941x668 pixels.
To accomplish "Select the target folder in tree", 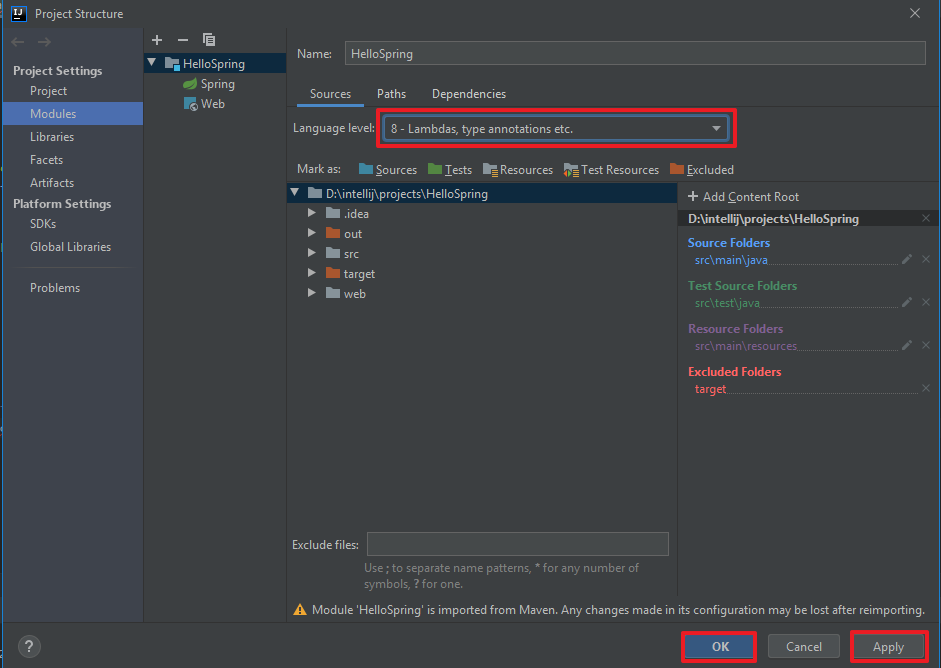I will click(x=359, y=274).
